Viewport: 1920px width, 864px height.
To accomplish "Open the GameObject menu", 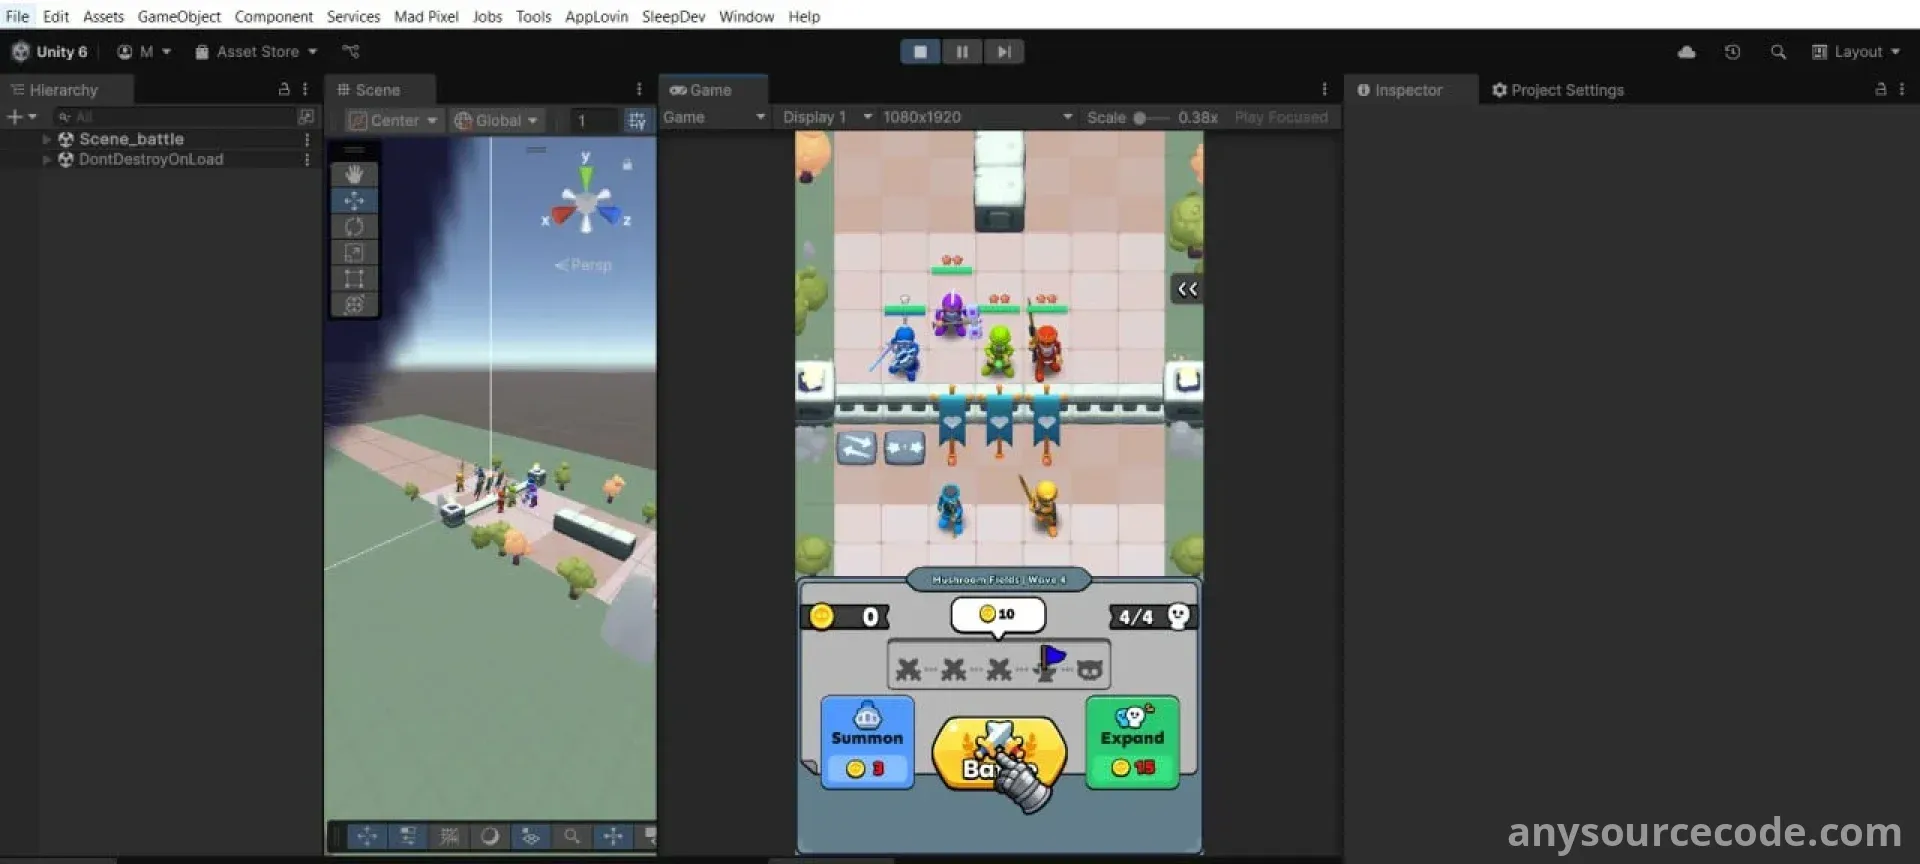I will [x=179, y=16].
